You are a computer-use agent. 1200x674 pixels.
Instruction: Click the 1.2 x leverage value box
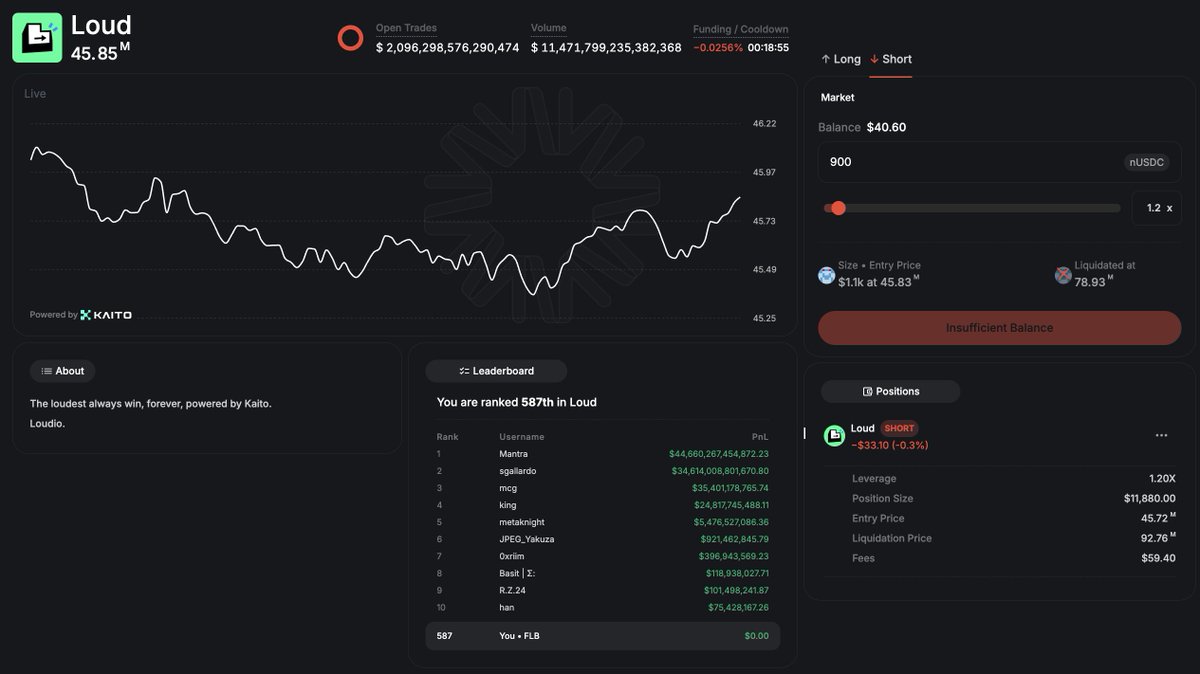point(1157,208)
